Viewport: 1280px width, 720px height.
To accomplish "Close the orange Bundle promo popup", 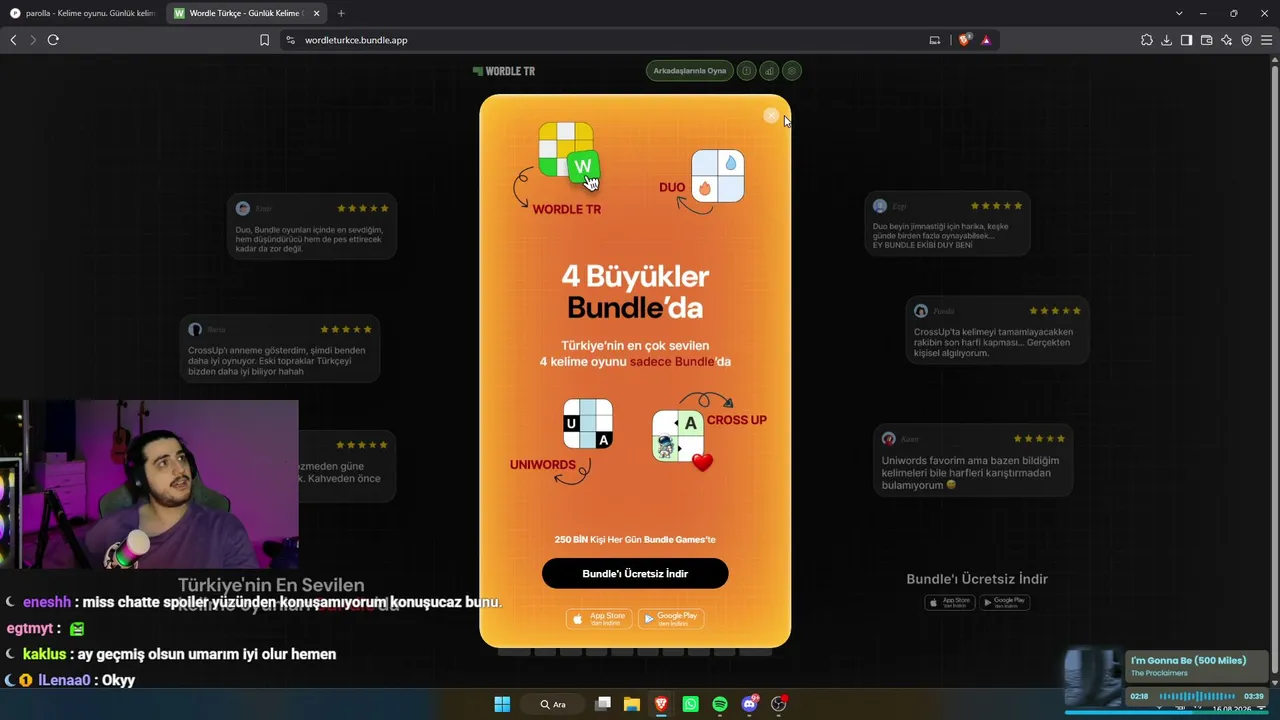I will click(x=771, y=116).
